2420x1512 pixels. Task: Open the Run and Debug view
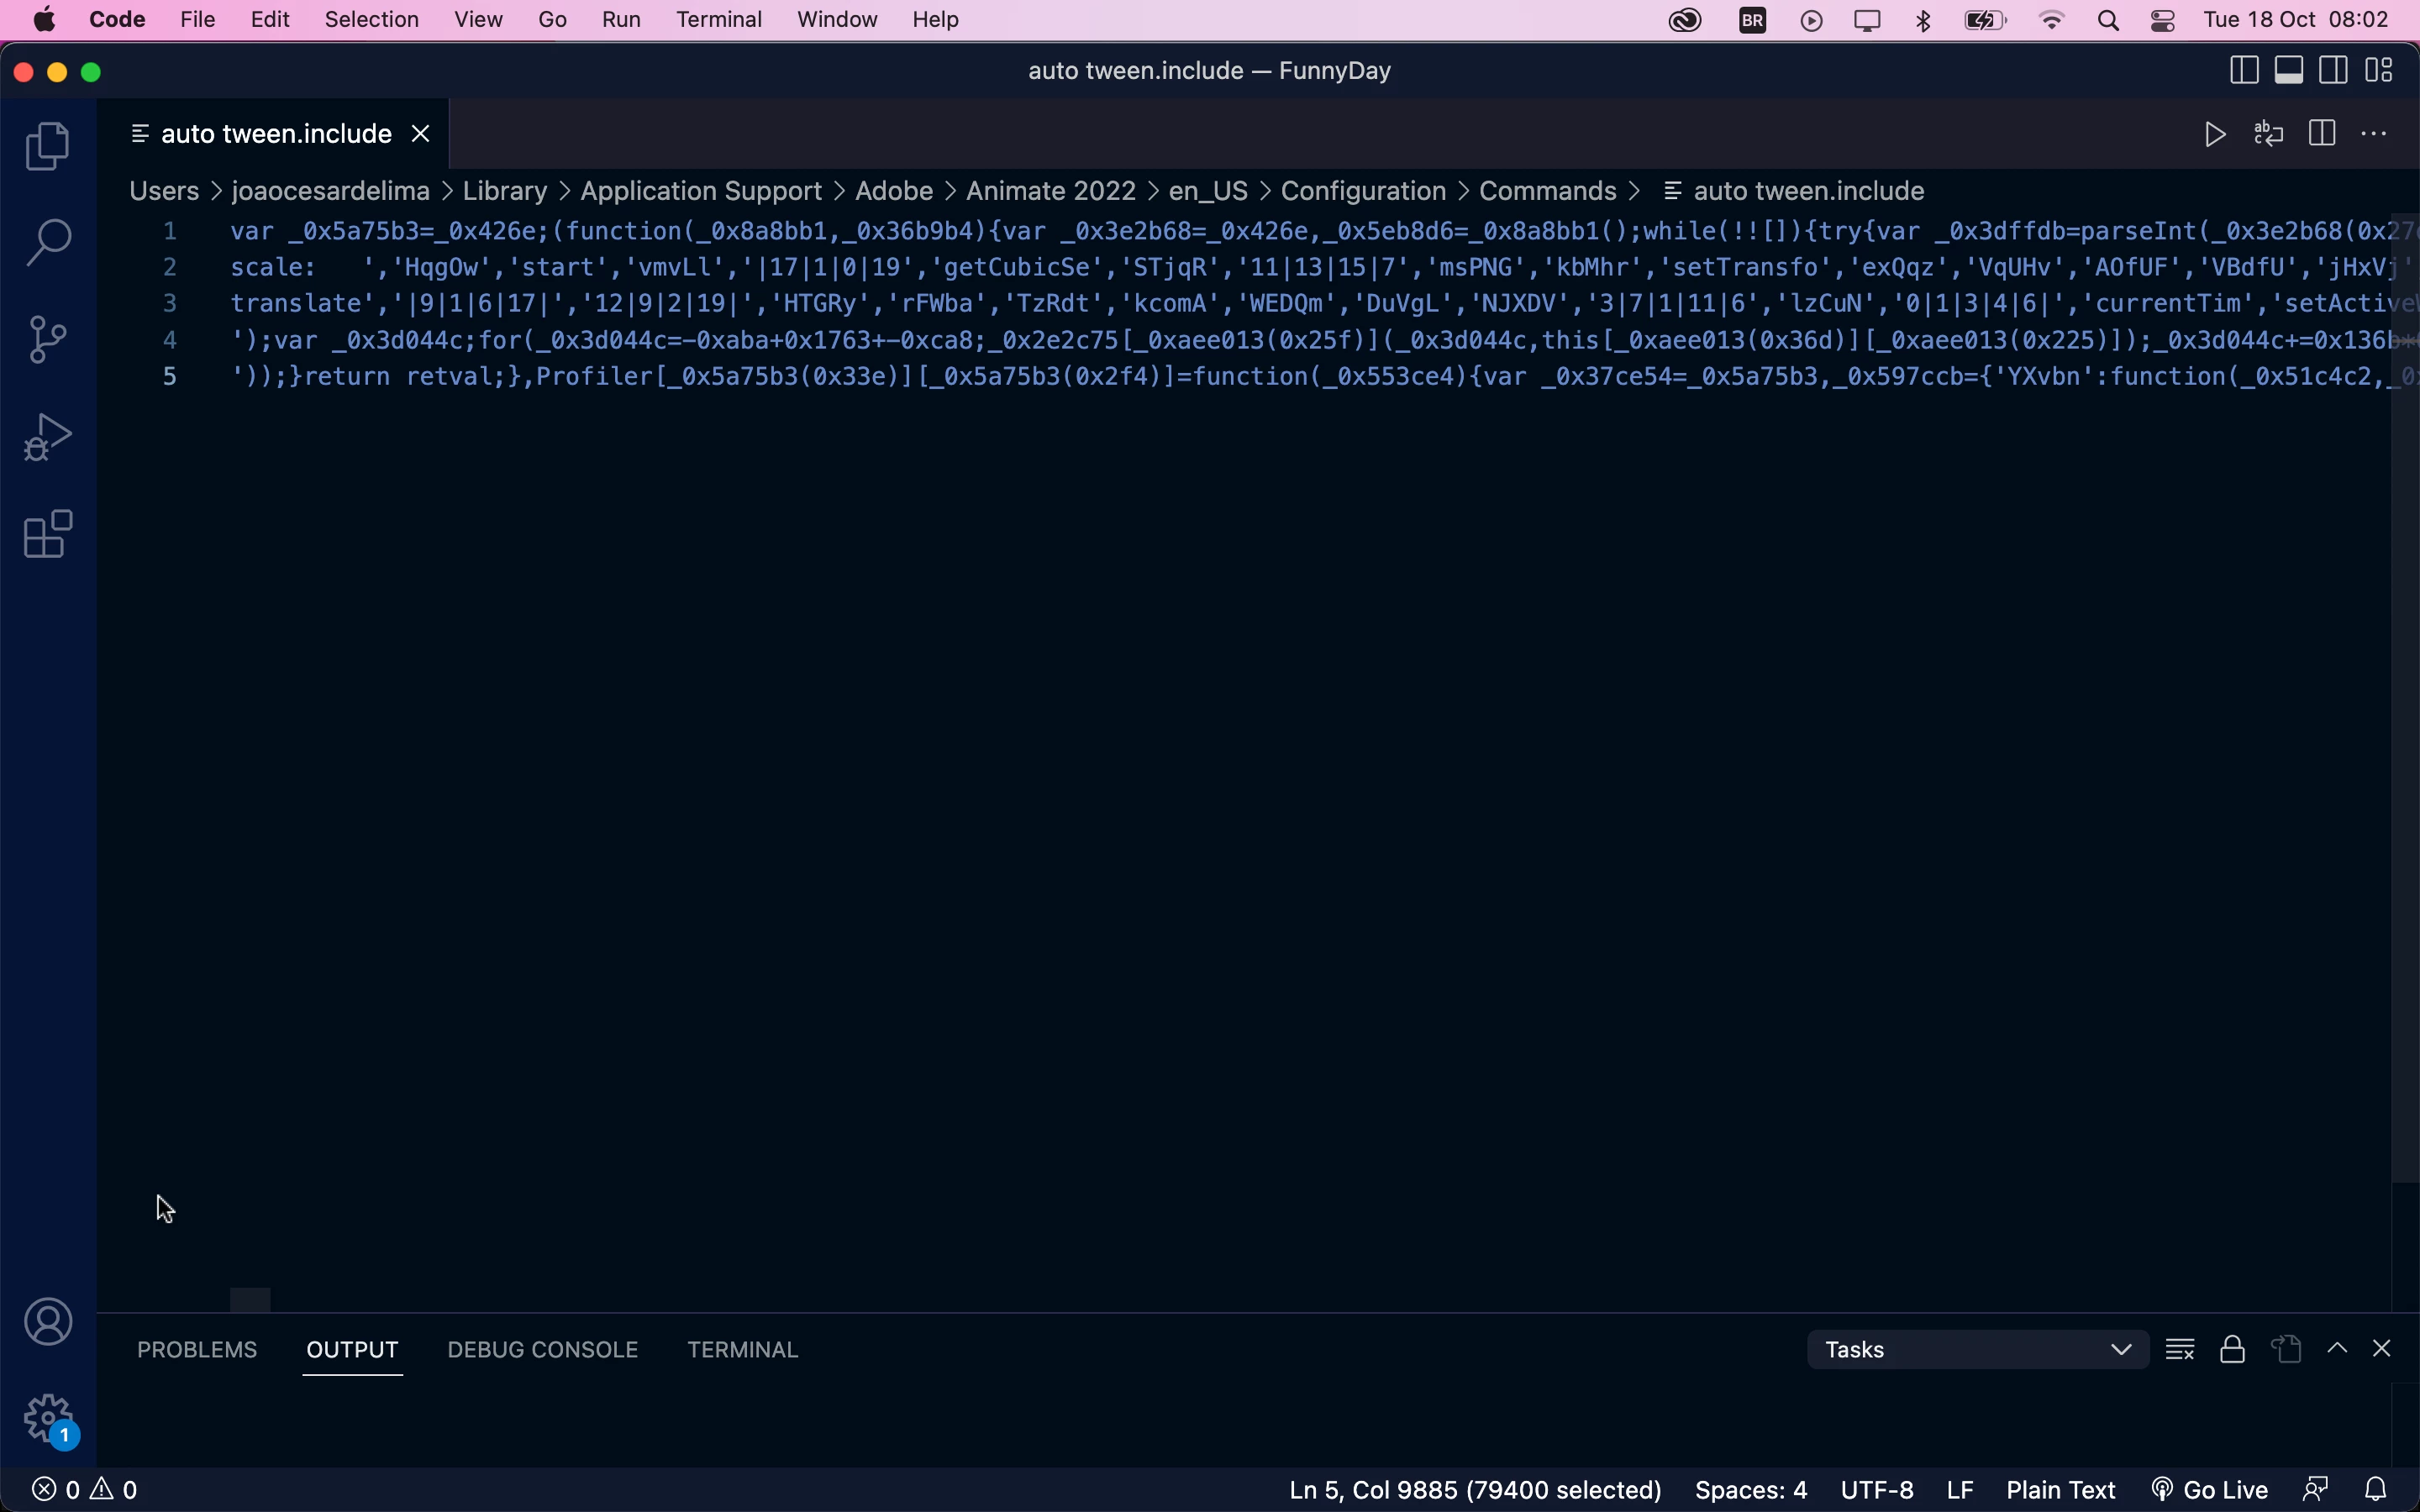pyautogui.click(x=47, y=437)
